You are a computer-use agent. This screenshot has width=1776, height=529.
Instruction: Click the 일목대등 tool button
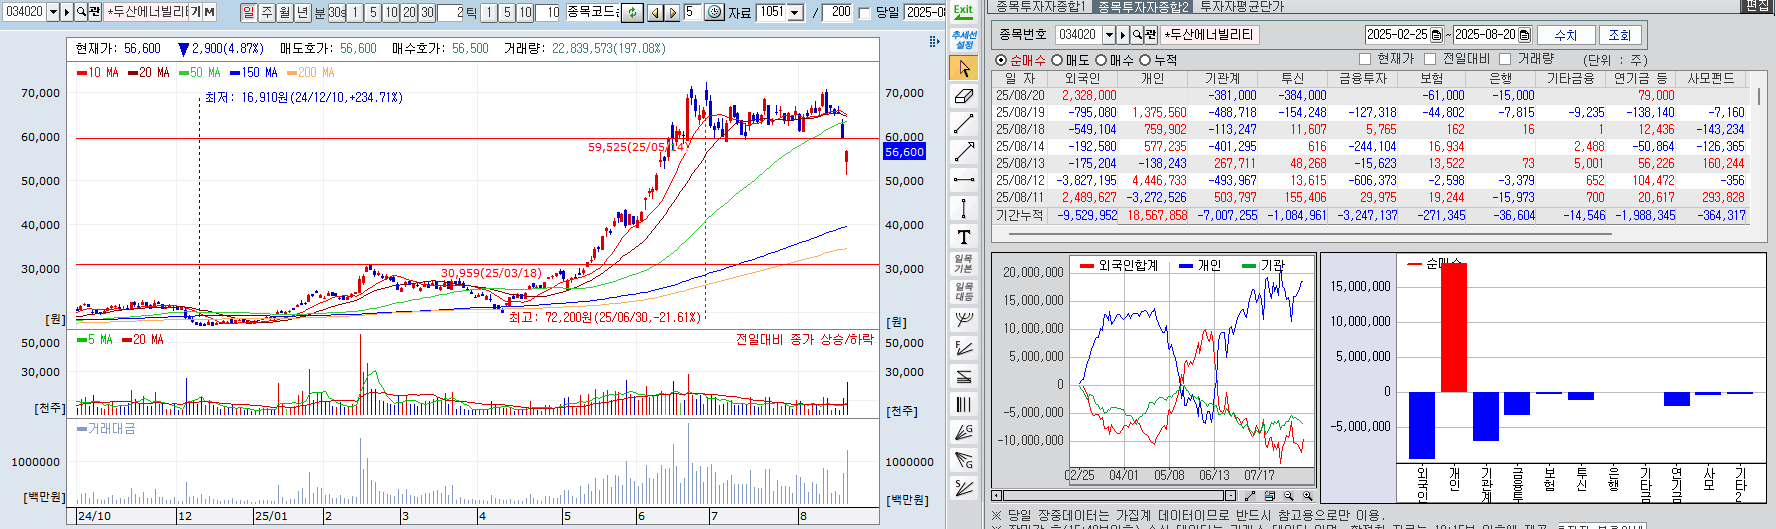tap(963, 292)
